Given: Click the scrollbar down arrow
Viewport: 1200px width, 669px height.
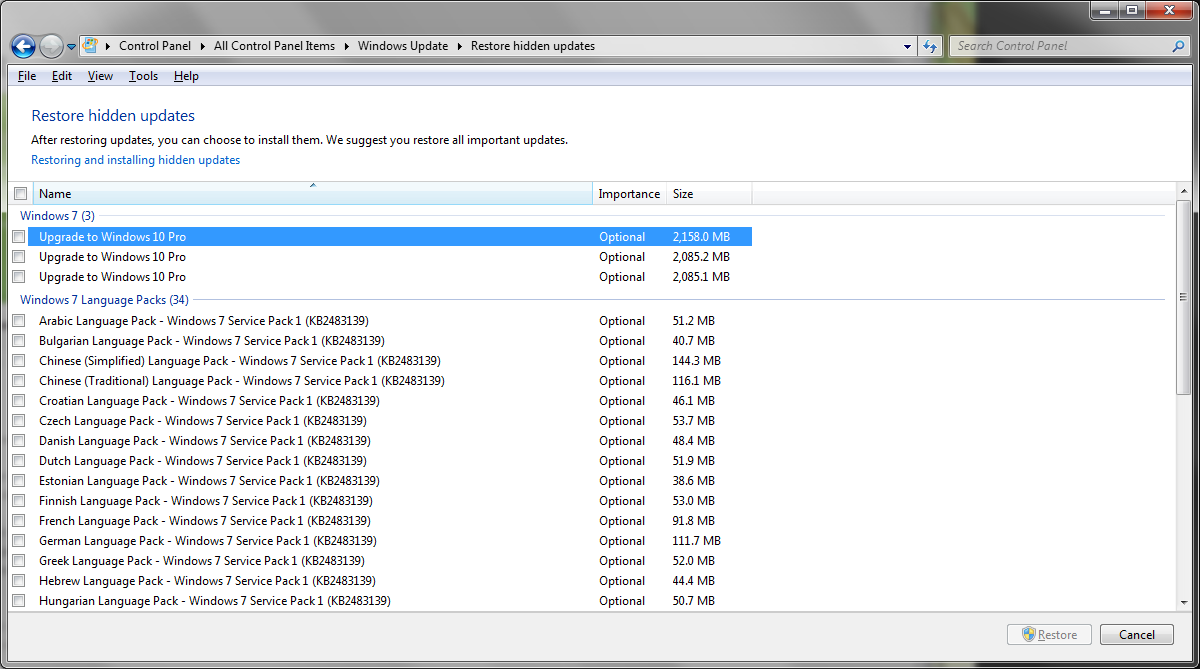Looking at the screenshot, I should click(x=1184, y=602).
